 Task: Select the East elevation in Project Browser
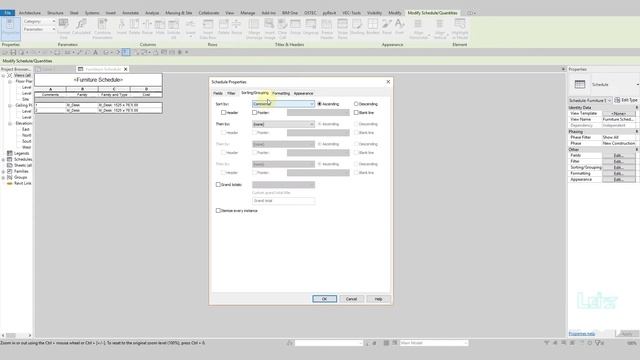(x=26, y=129)
